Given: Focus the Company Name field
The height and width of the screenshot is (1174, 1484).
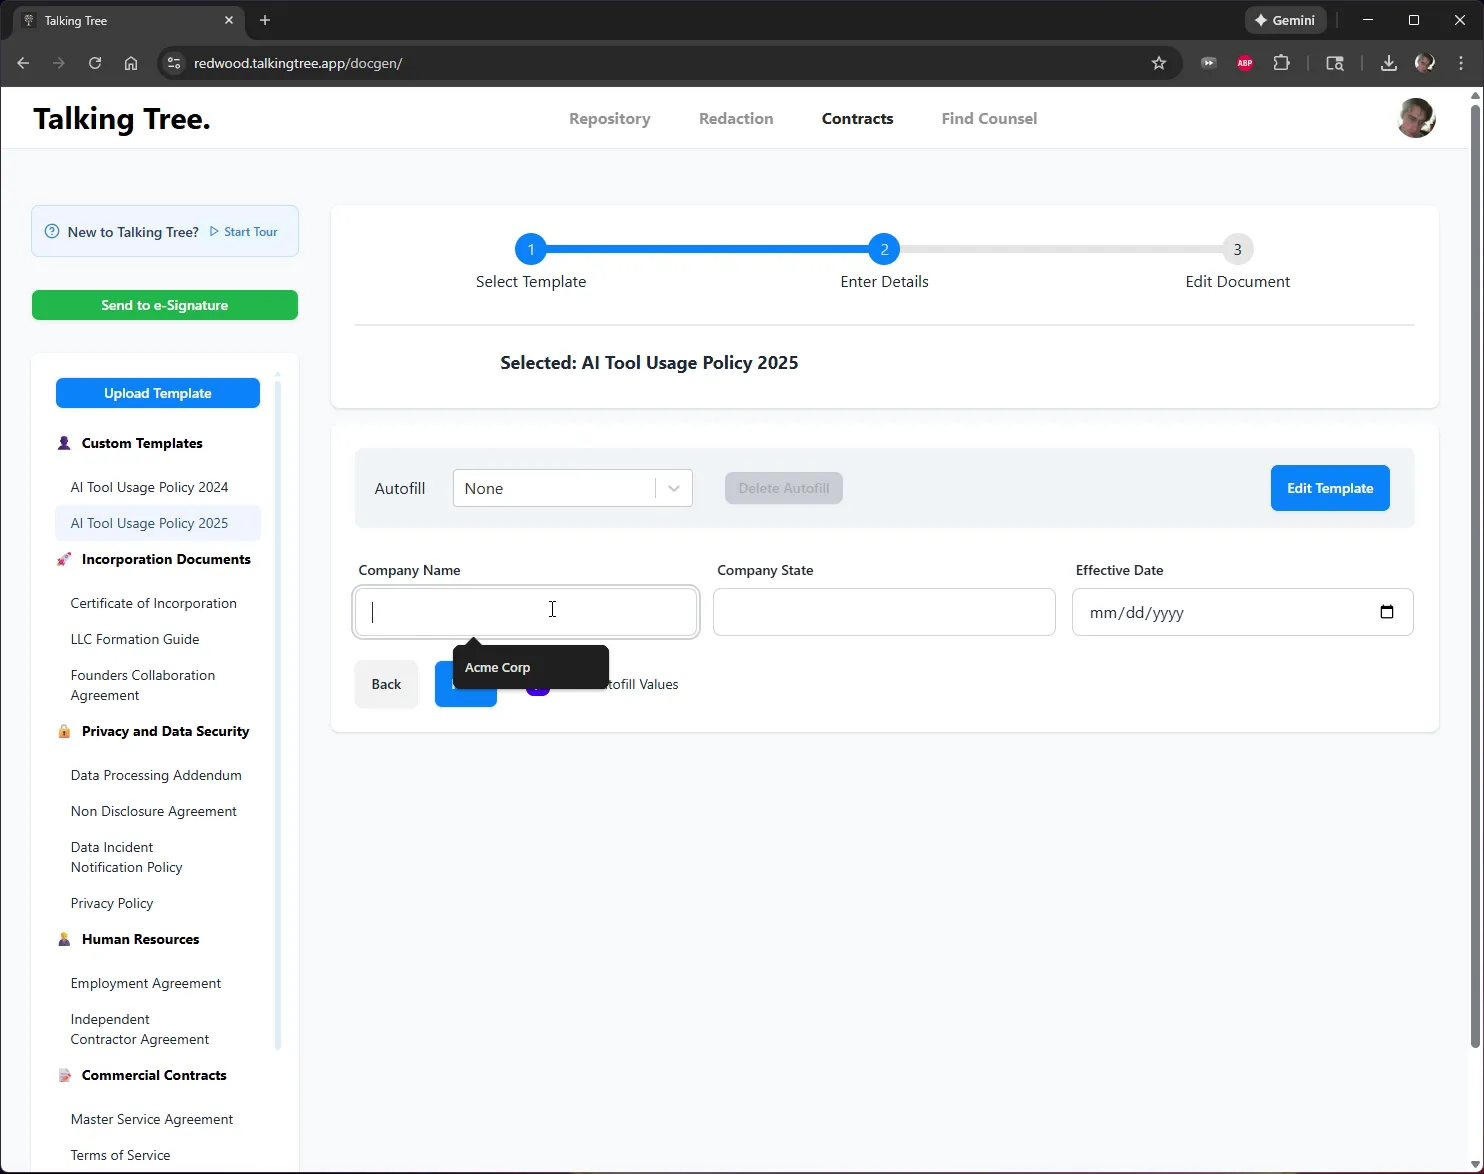Looking at the screenshot, I should [x=526, y=612].
